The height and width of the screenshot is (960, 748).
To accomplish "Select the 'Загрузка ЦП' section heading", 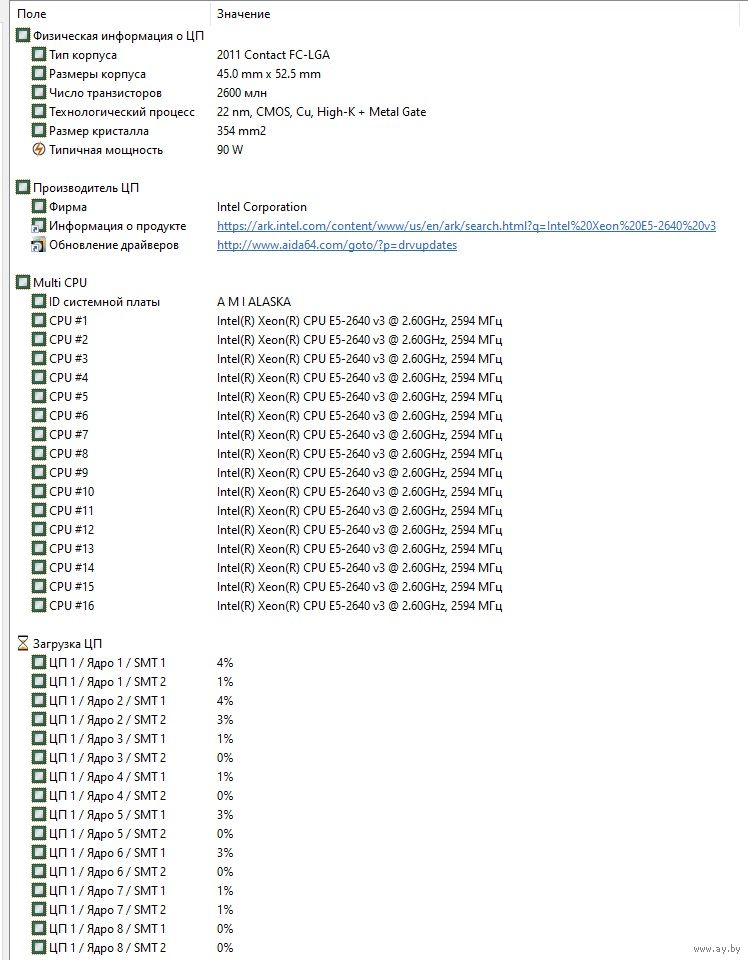I will point(67,643).
